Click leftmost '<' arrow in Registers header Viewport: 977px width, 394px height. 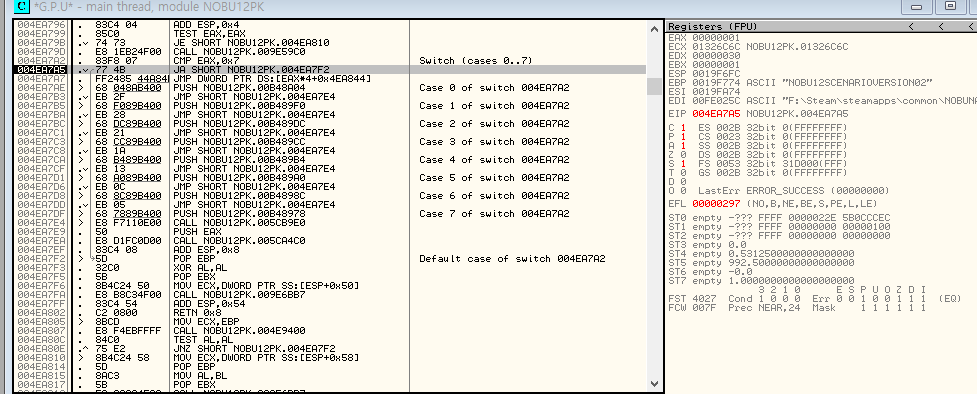tap(911, 26)
